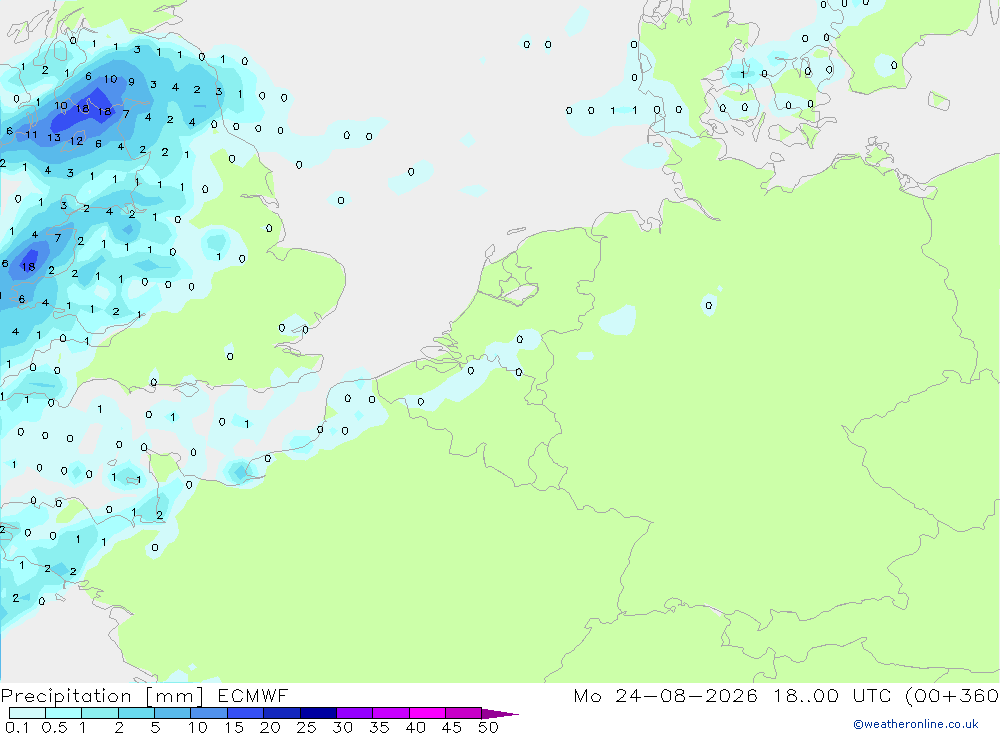Click the legend arrow tip beyond 50
Image resolution: width=1000 pixels, height=733 pixels.
[501, 714]
